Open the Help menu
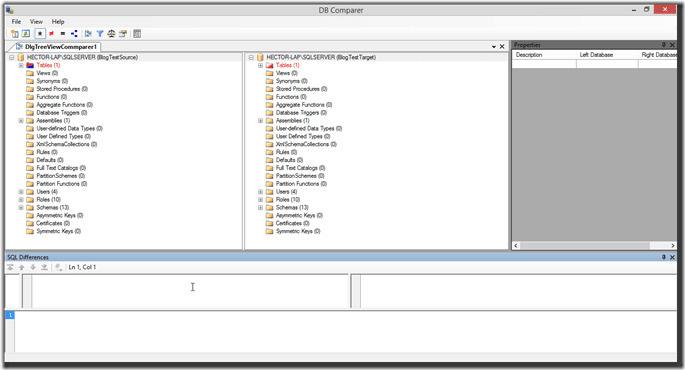This screenshot has width=685, height=370. click(58, 21)
